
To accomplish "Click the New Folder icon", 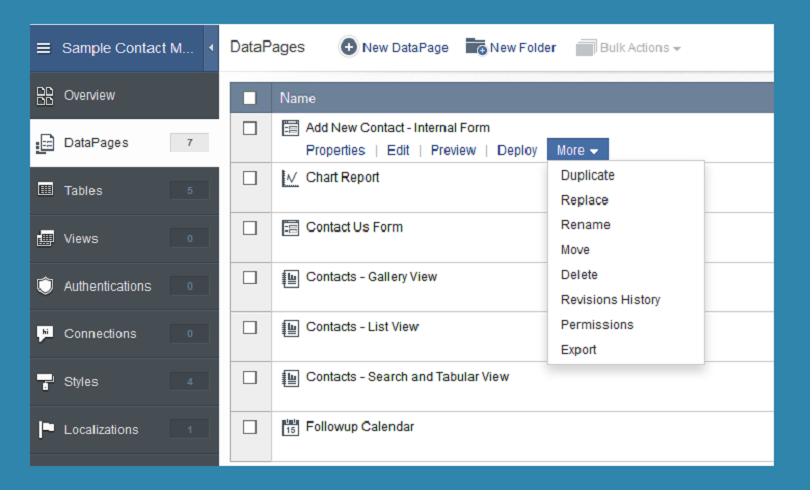I will pyautogui.click(x=476, y=46).
